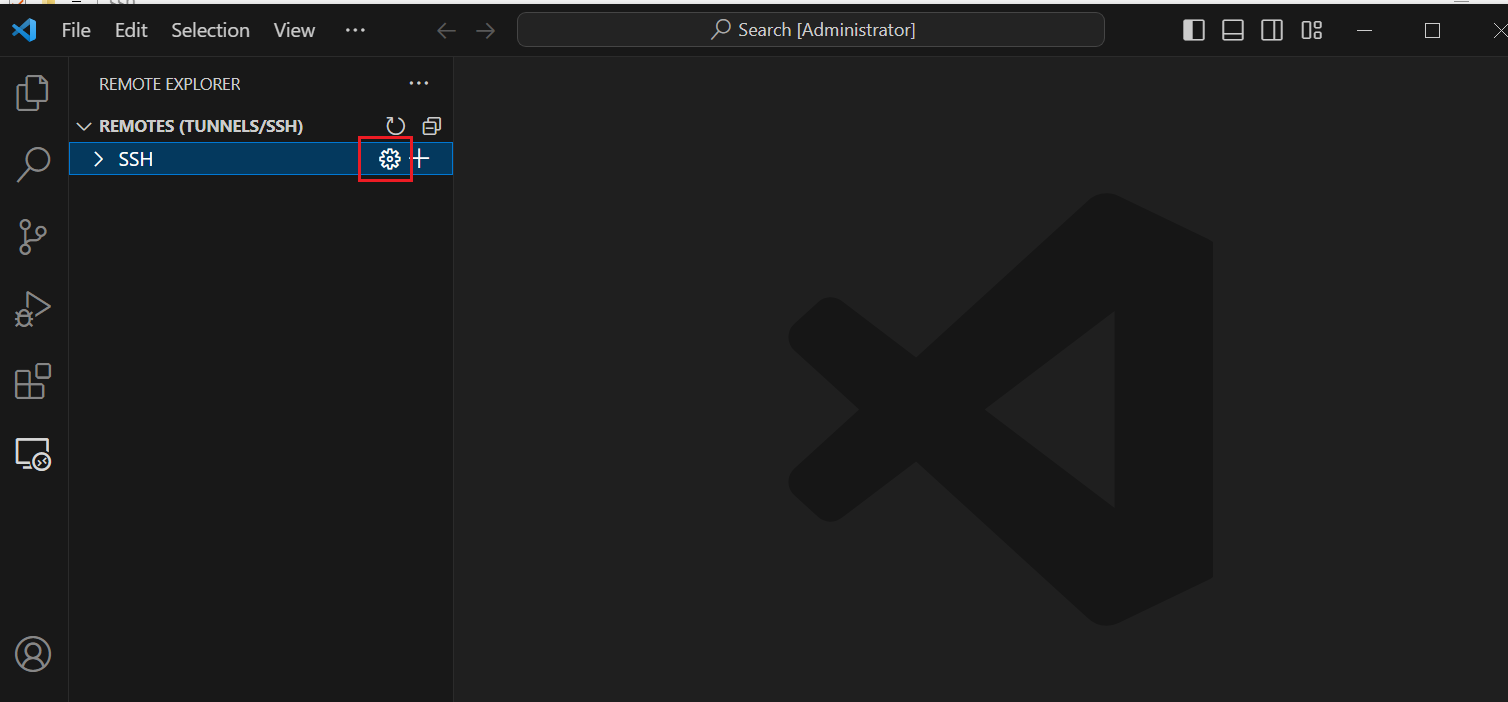Show more menu bar items ellipsis

(355, 30)
